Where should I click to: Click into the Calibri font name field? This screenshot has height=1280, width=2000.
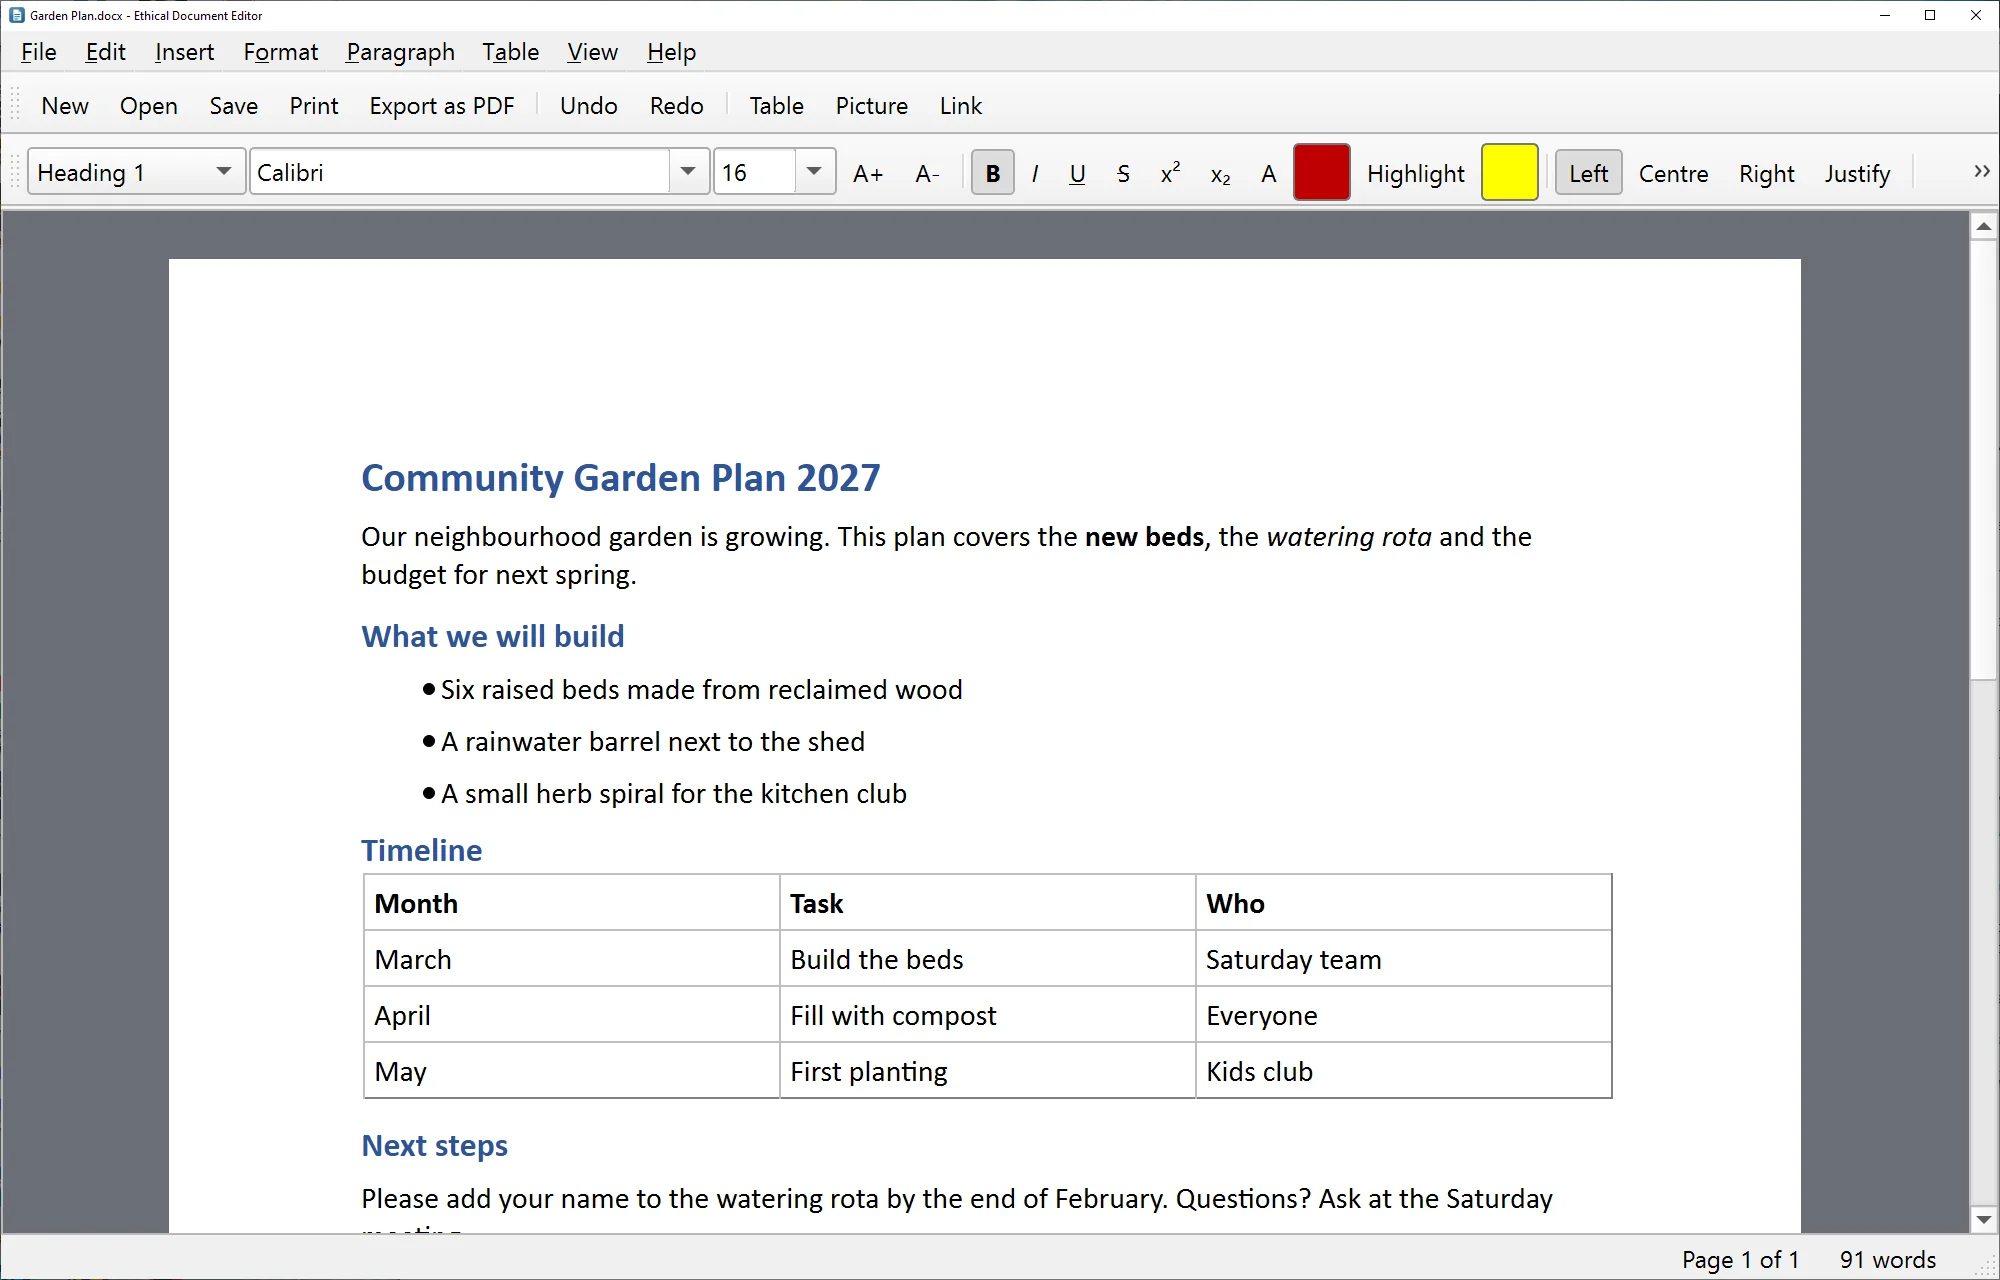pyautogui.click(x=460, y=172)
